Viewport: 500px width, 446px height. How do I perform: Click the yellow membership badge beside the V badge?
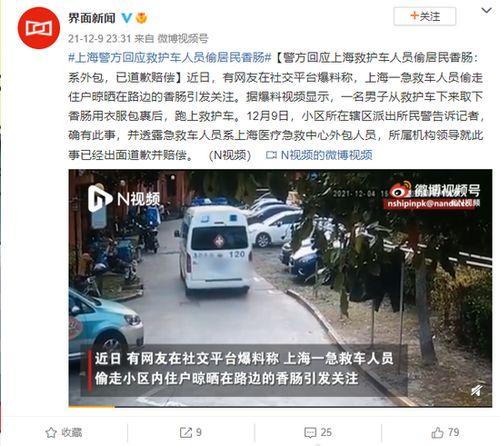[142, 18]
